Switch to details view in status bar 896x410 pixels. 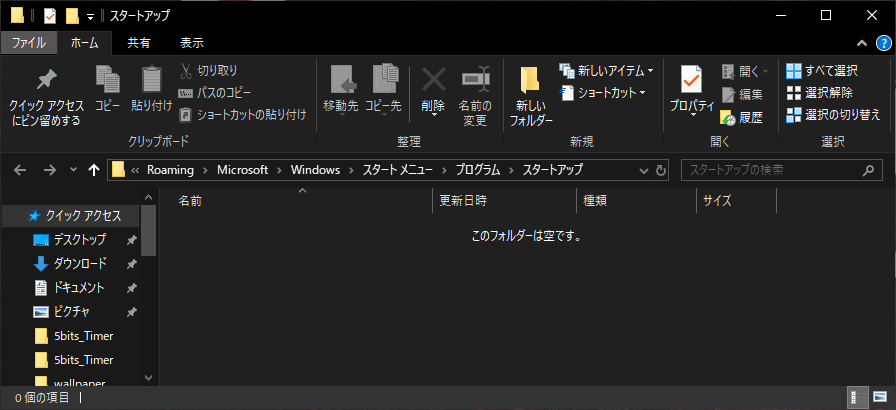857,397
